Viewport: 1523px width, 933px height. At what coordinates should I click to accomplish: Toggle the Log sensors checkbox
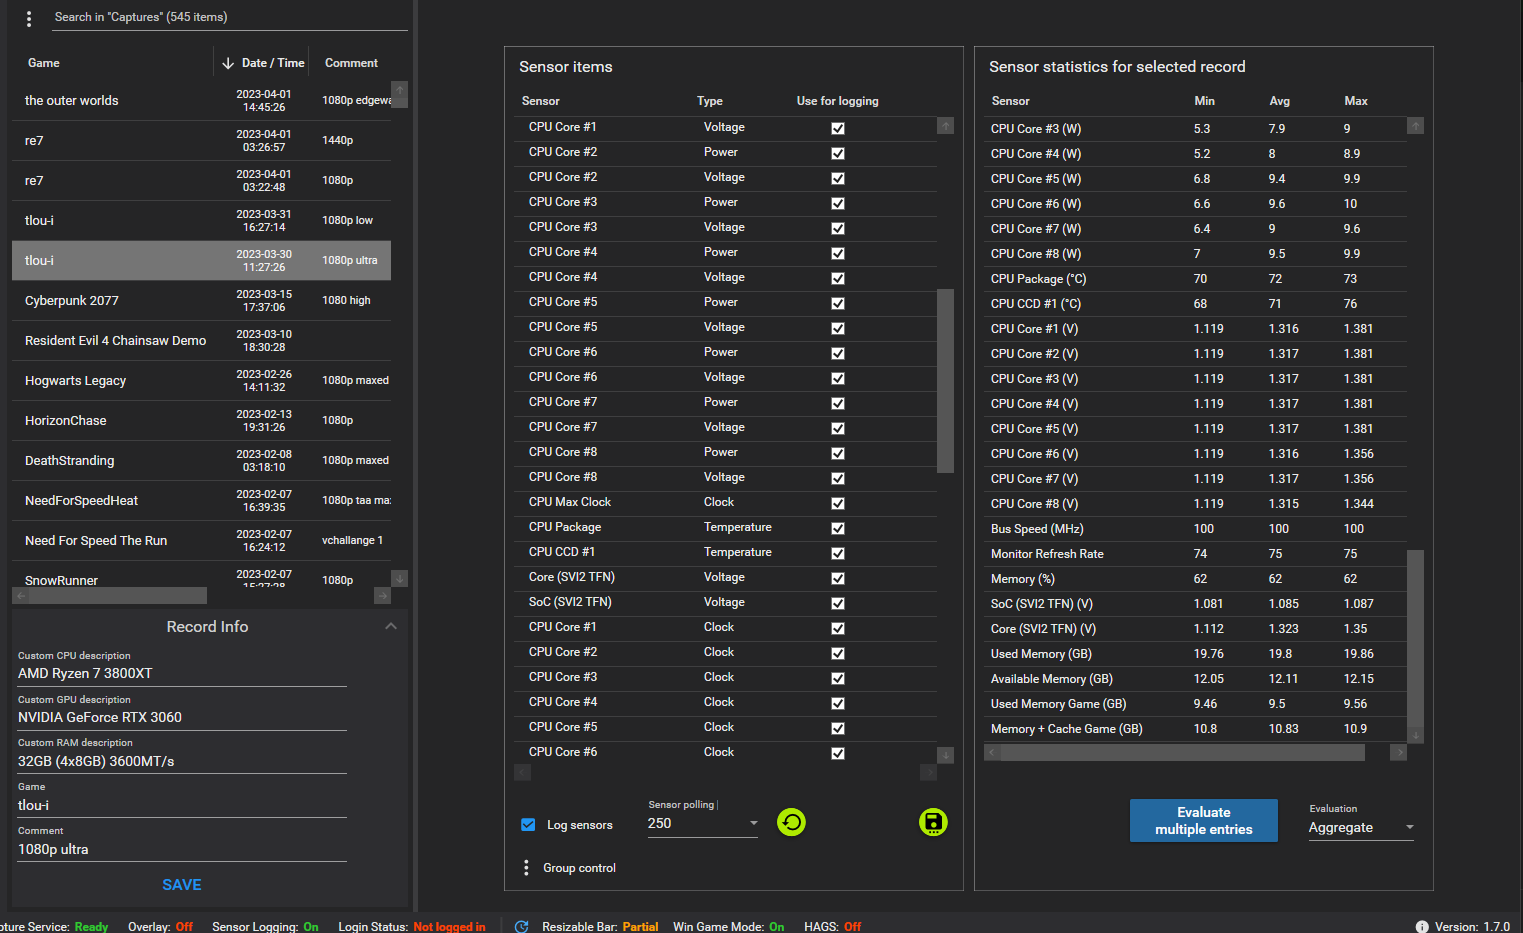(528, 825)
